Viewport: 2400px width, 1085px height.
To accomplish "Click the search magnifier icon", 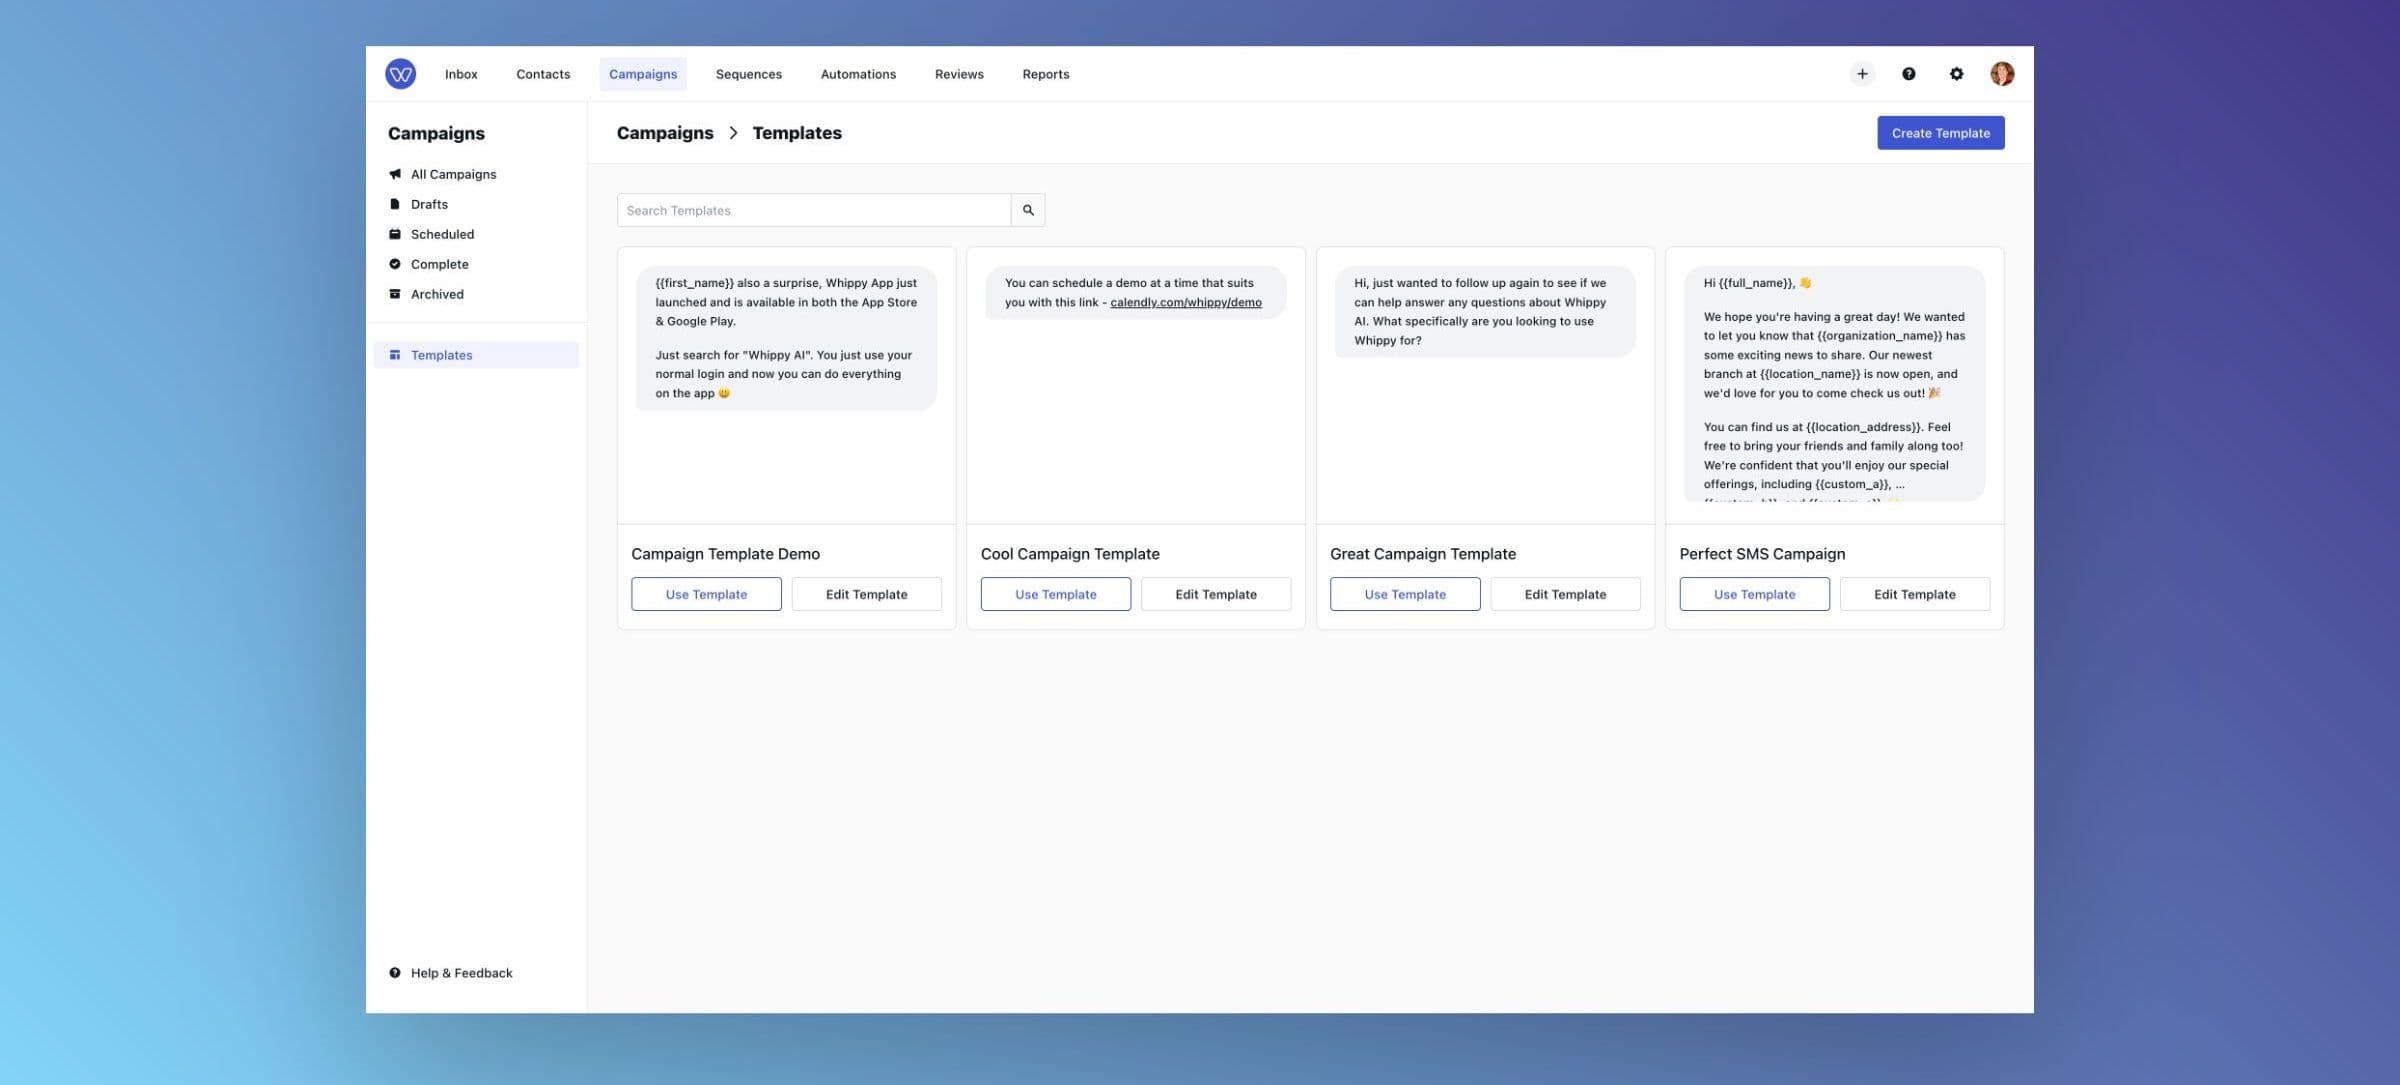I will [1028, 210].
